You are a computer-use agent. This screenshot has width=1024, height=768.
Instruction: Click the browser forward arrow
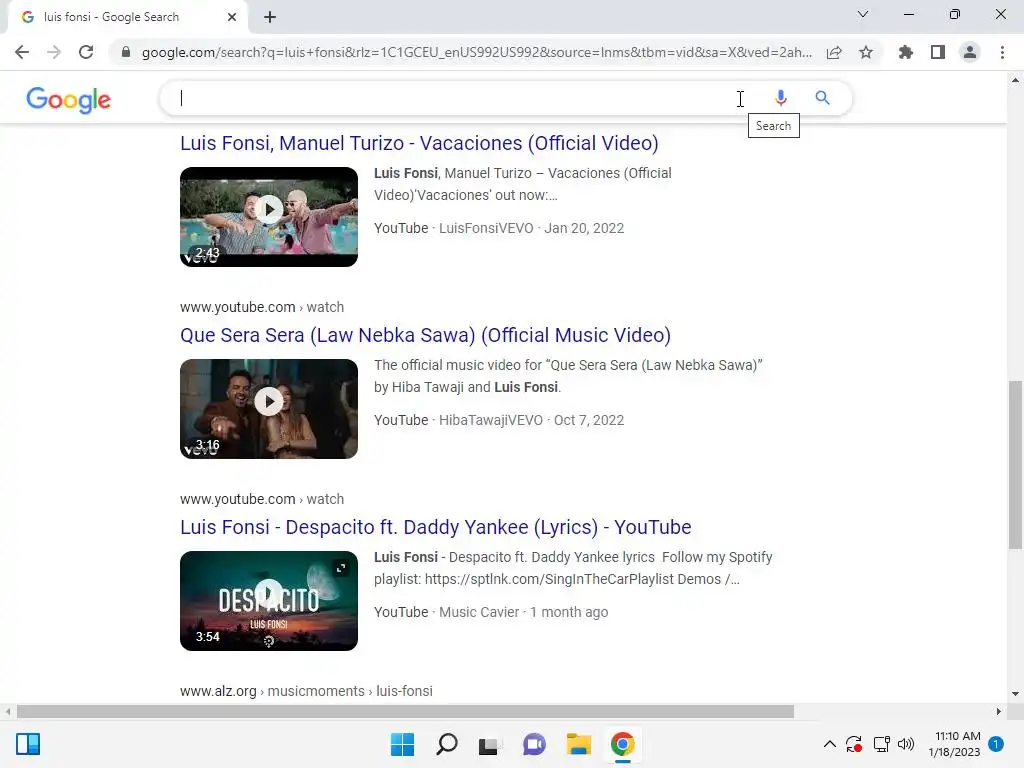click(x=54, y=52)
